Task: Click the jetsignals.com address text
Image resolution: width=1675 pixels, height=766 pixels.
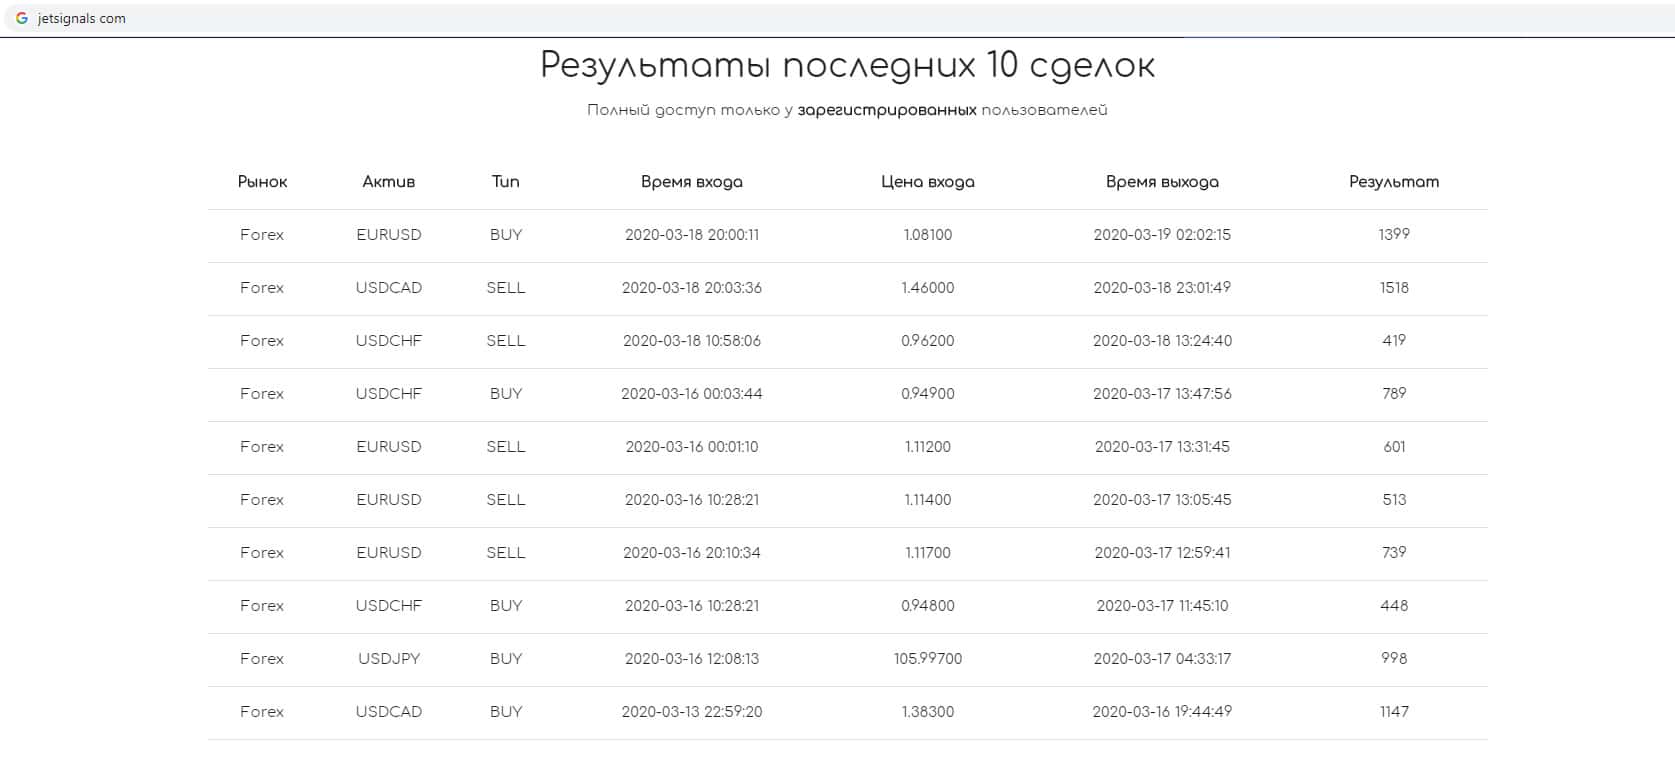Action: pyautogui.click(x=81, y=18)
